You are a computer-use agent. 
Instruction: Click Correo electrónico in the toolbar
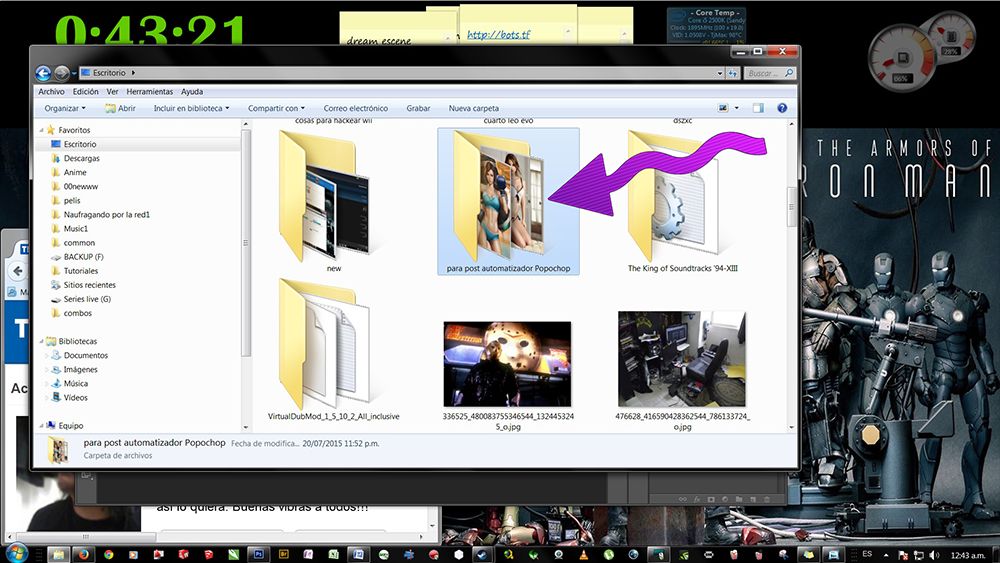pyautogui.click(x=355, y=108)
